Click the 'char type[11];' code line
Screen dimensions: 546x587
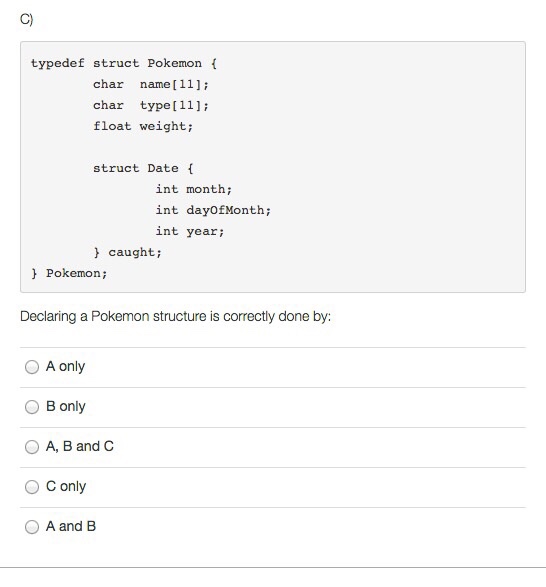point(151,105)
